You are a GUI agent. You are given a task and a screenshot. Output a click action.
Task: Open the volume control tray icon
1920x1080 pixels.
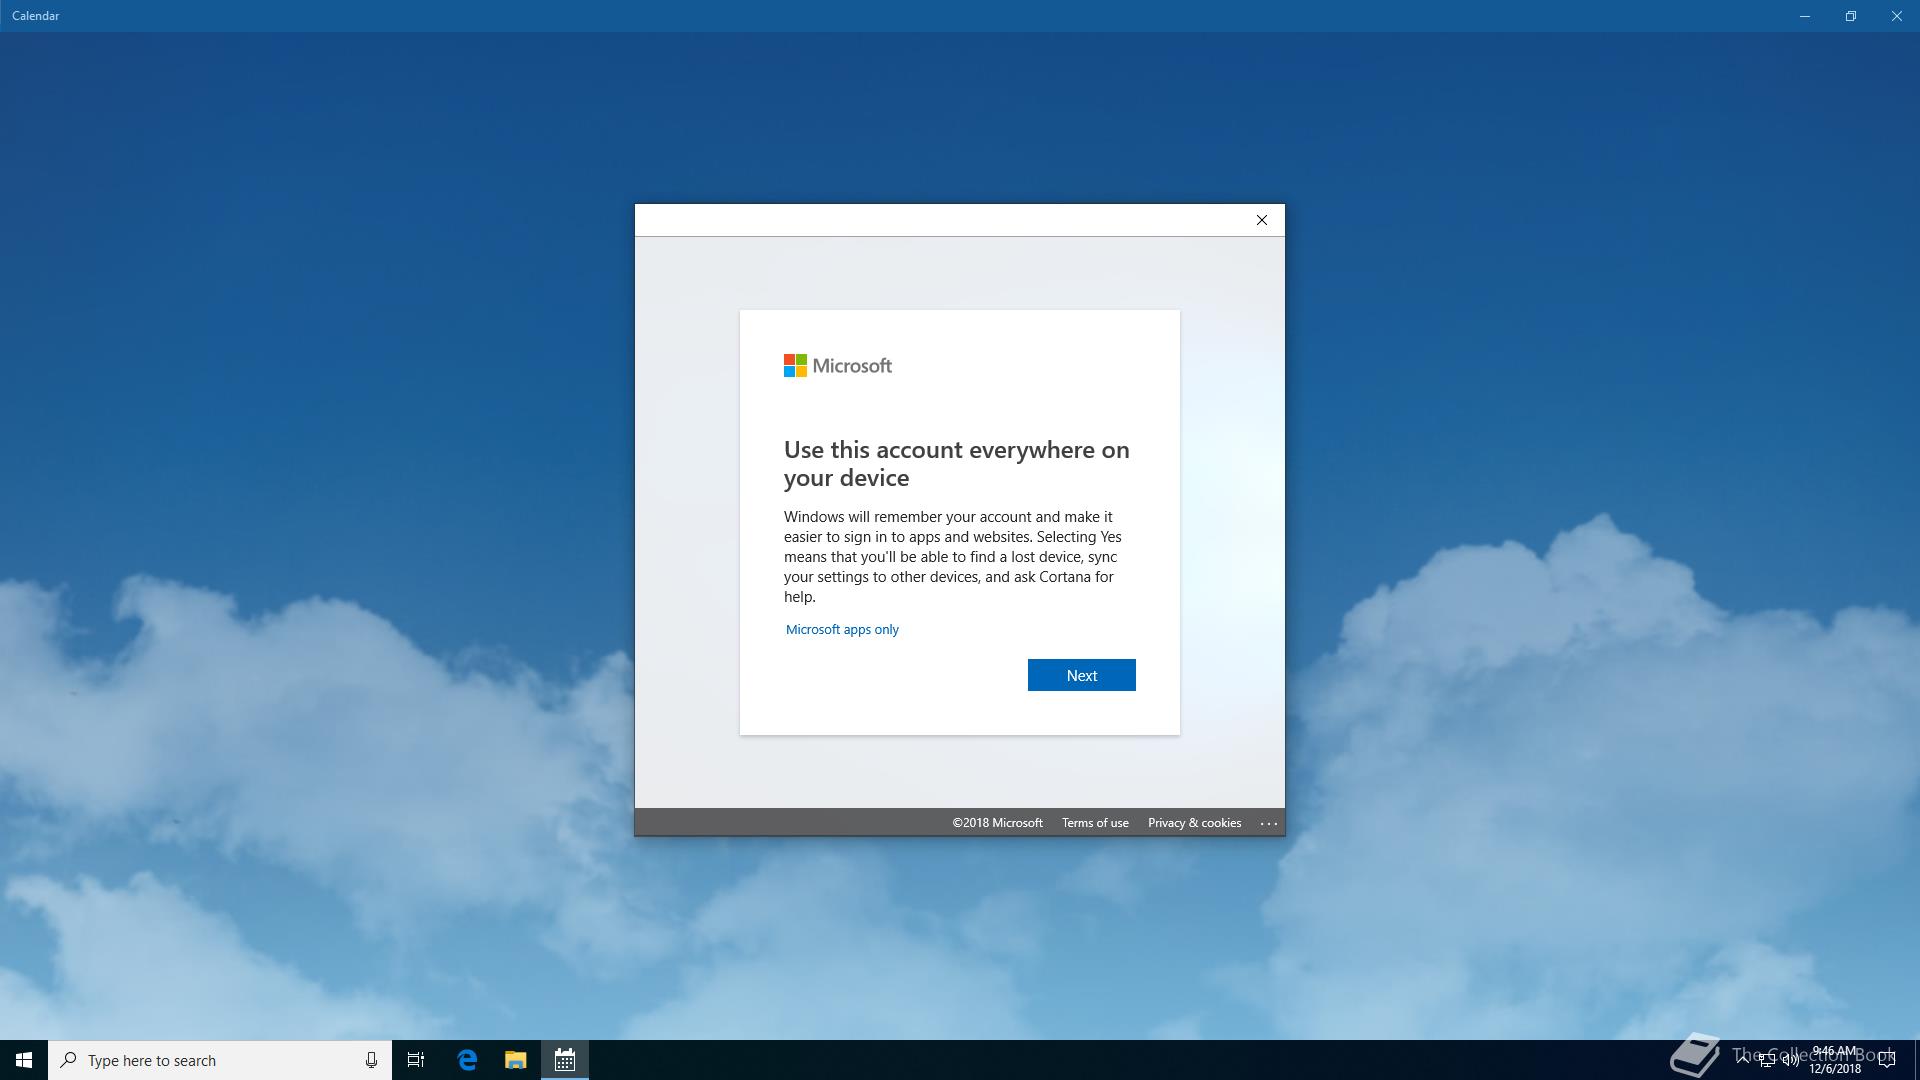click(x=1791, y=1060)
